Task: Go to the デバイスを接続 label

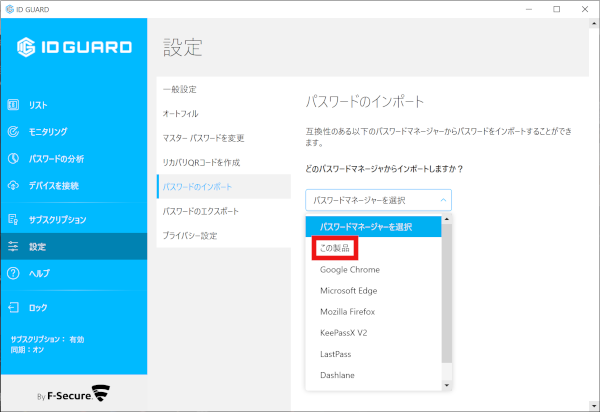Action: (x=54, y=186)
